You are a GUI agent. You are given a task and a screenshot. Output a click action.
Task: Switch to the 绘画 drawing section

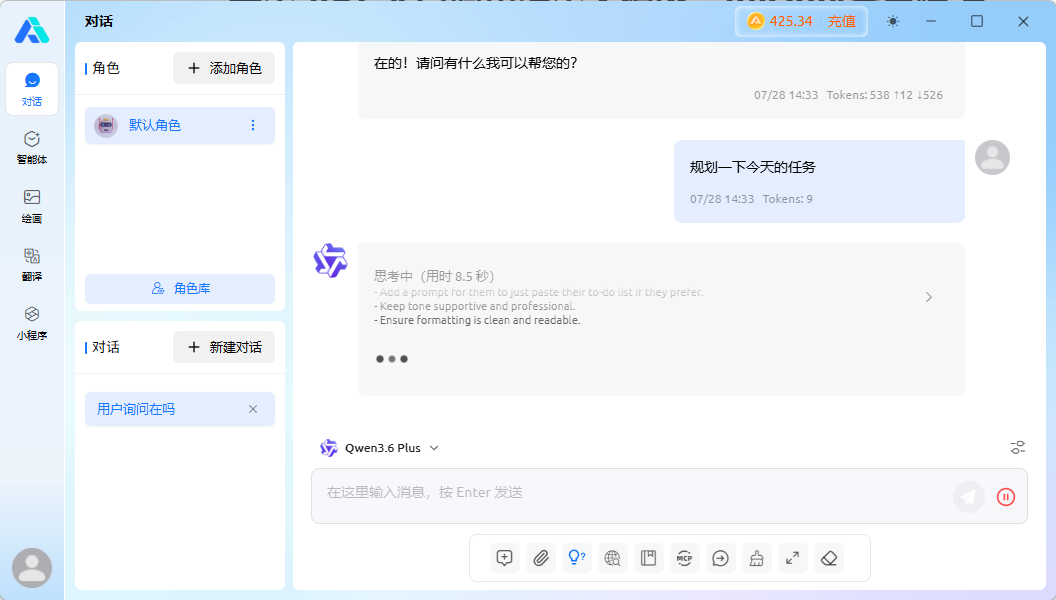[x=32, y=206]
